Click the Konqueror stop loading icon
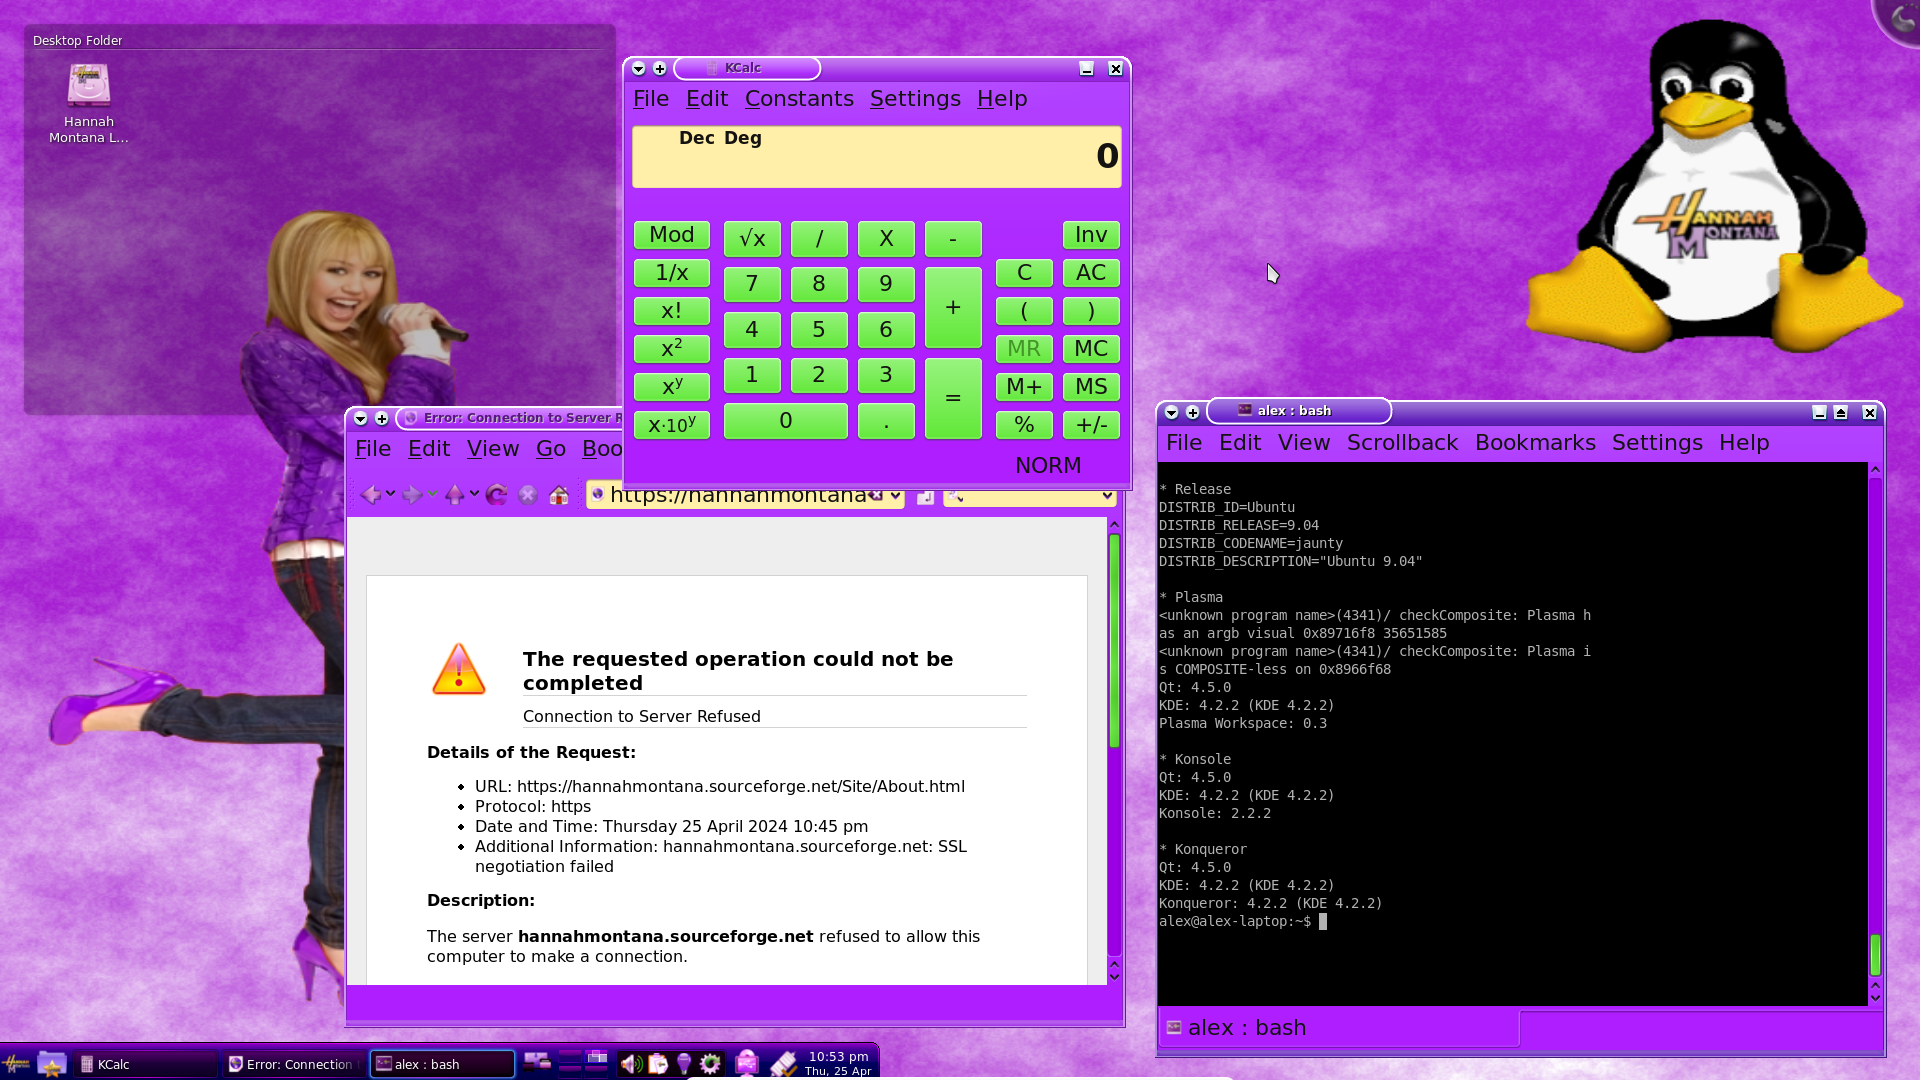This screenshot has height=1080, width=1920. 528,495
